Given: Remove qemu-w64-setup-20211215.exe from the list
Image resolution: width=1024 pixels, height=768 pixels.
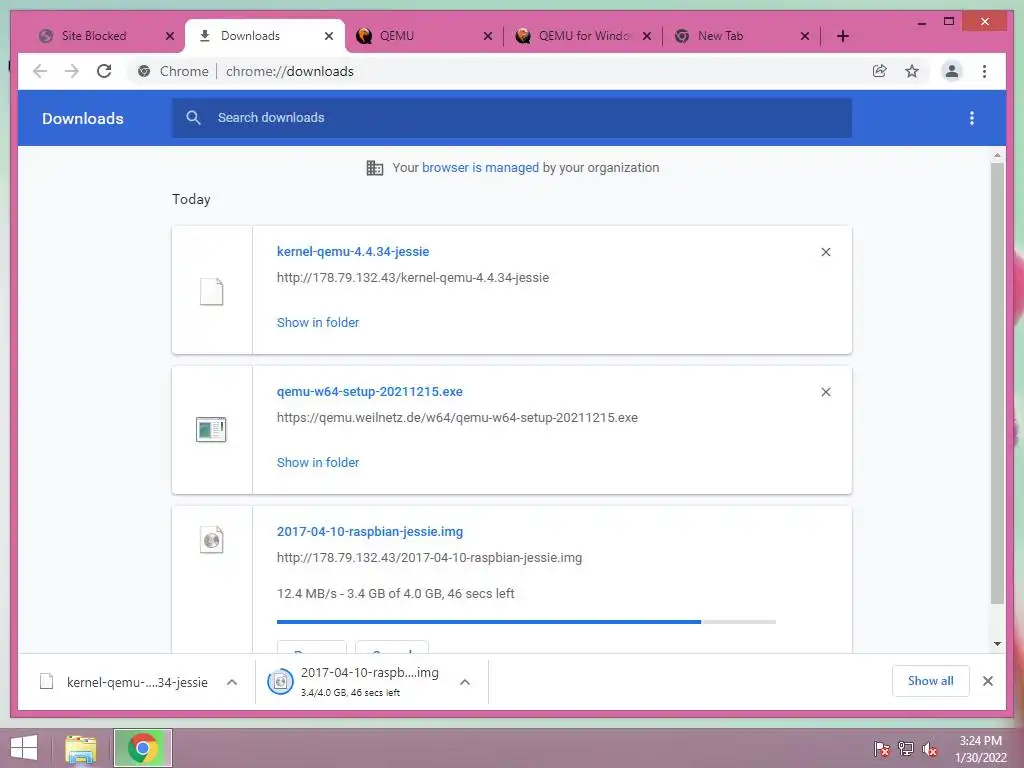Looking at the screenshot, I should 825,392.
